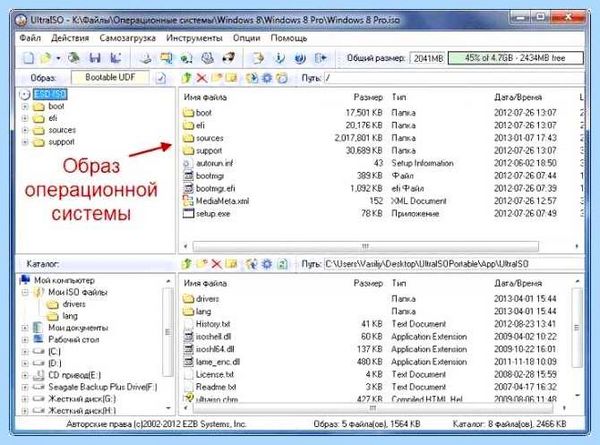
Task: Open the Помощь menu
Action: click(289, 38)
